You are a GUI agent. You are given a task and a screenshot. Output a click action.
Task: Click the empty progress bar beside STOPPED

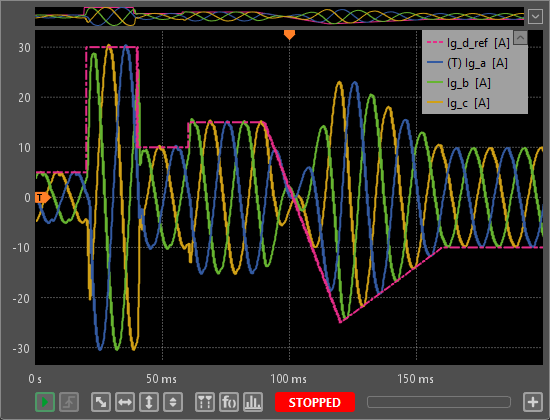tap(439, 402)
